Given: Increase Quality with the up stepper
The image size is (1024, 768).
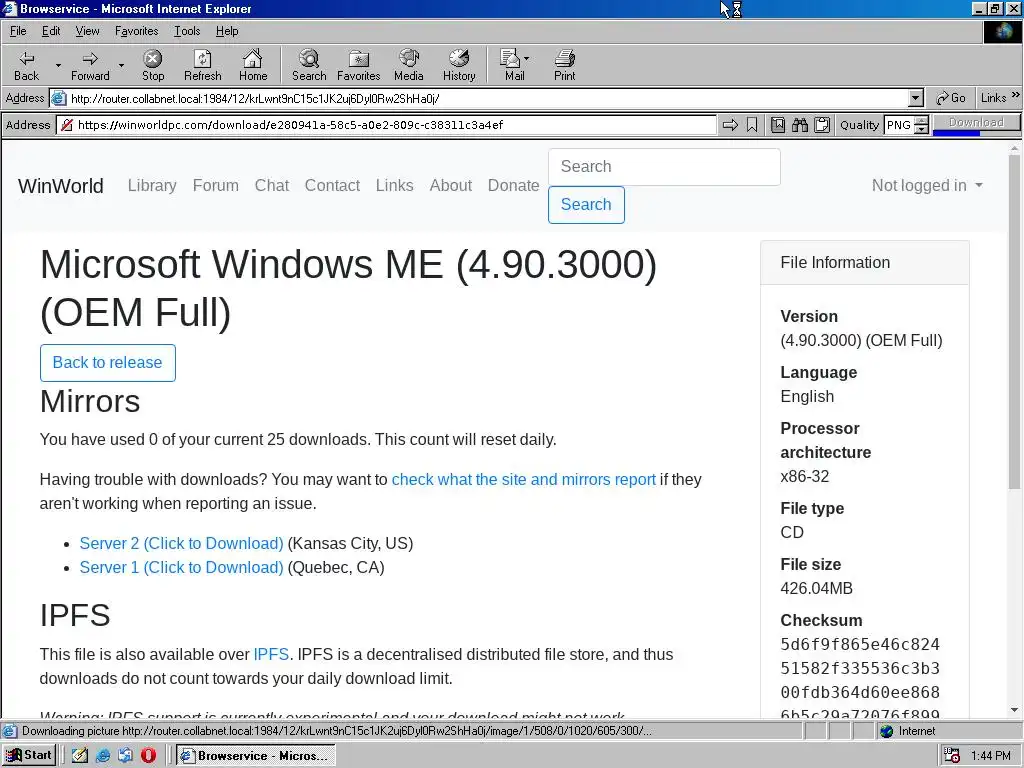Looking at the screenshot, I should 921,121.
